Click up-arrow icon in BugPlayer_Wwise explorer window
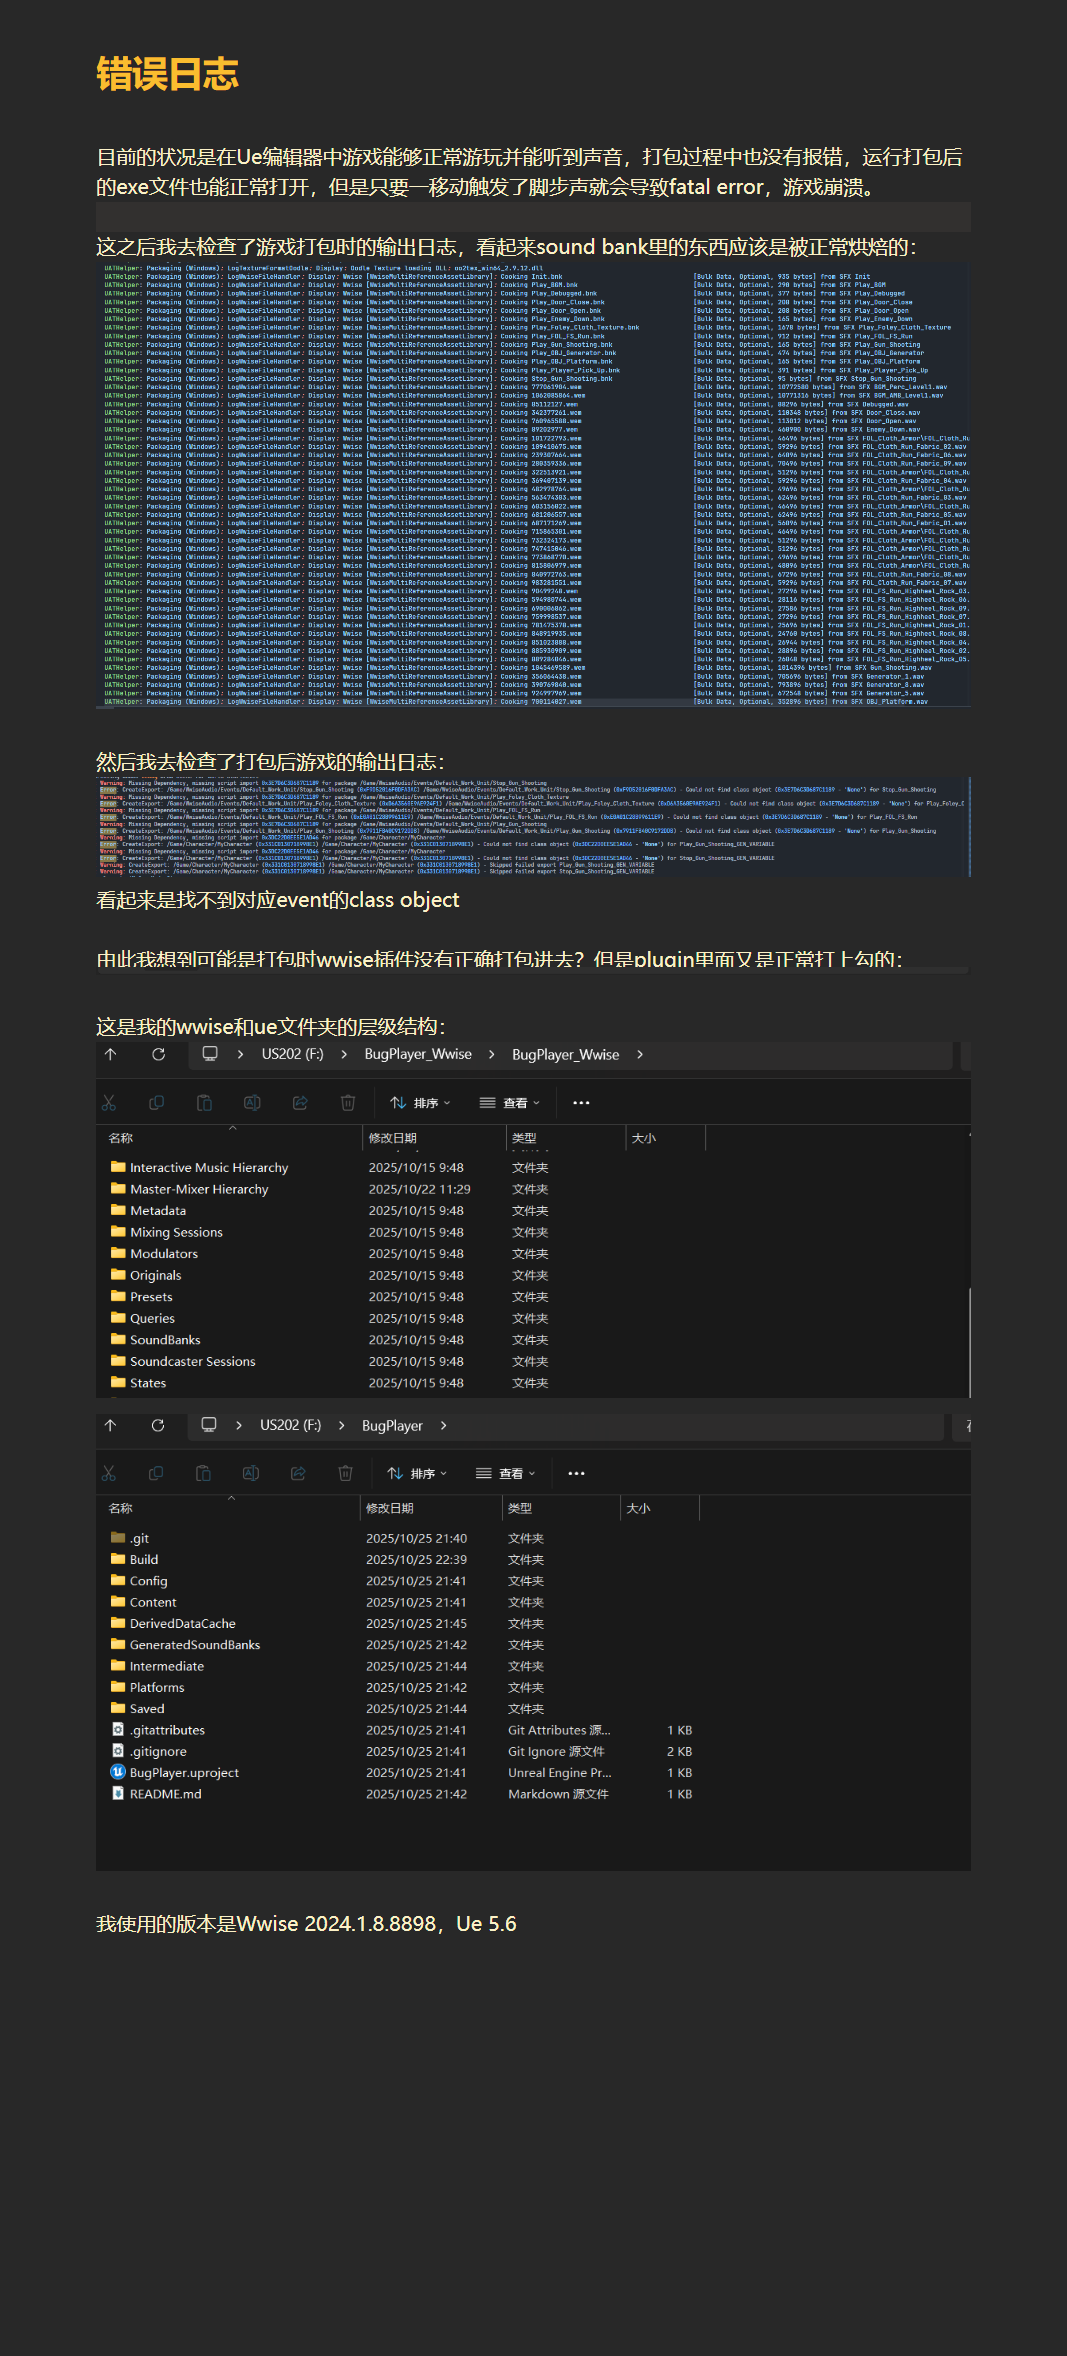 pos(111,1054)
